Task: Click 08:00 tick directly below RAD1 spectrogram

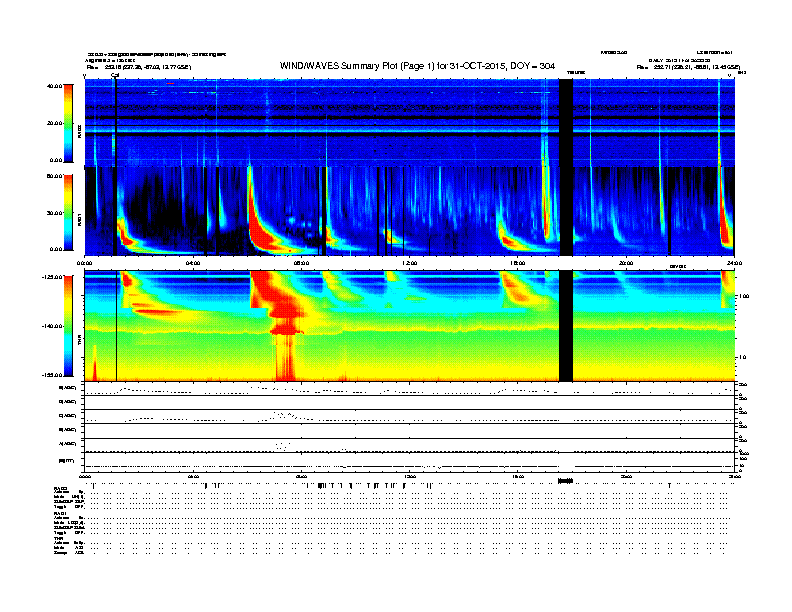Action: pos(301,263)
